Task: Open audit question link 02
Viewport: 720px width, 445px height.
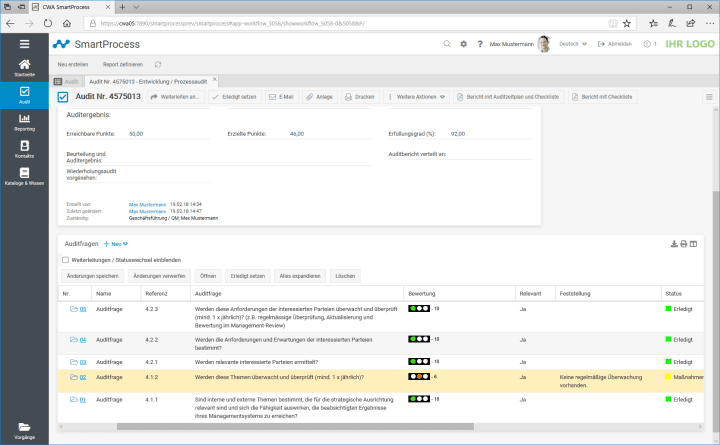Action: point(83,377)
